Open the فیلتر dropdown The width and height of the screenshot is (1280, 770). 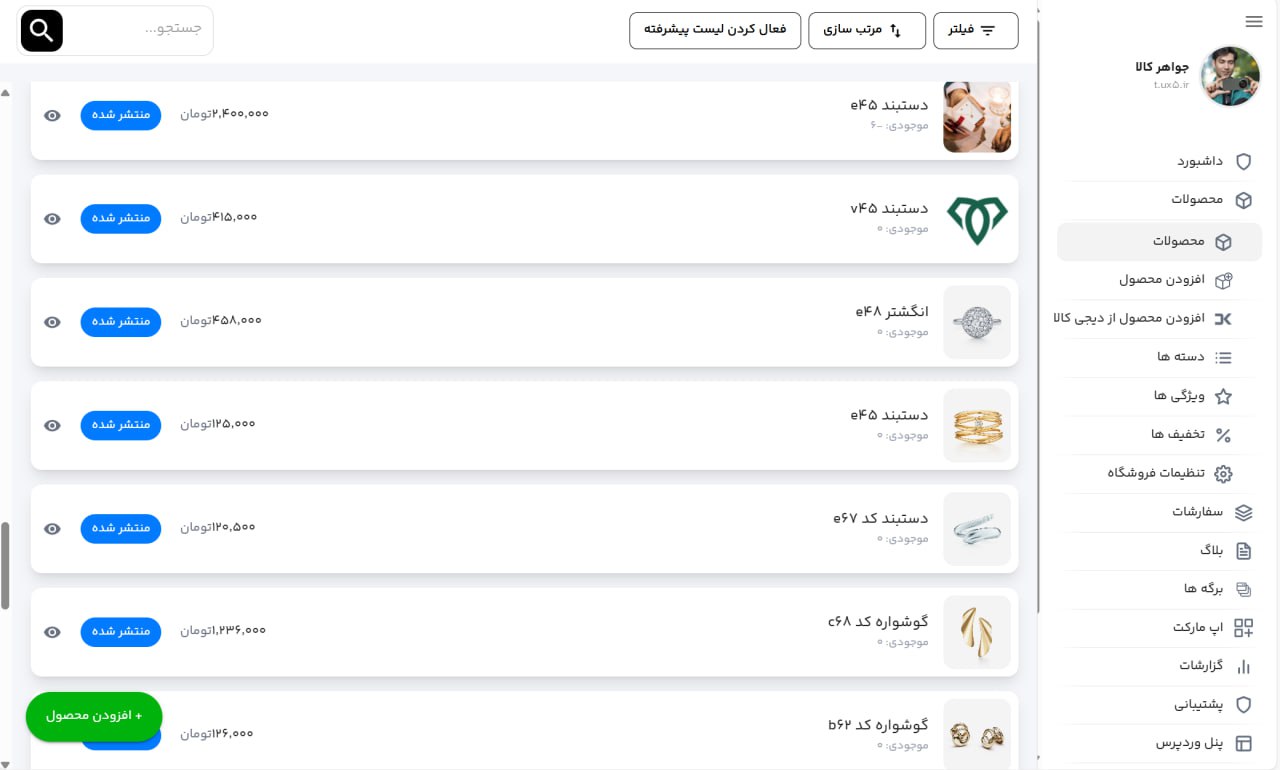(x=975, y=30)
